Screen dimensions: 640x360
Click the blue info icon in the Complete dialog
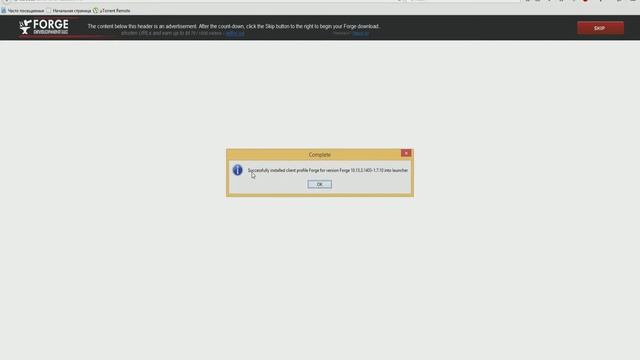click(x=238, y=170)
